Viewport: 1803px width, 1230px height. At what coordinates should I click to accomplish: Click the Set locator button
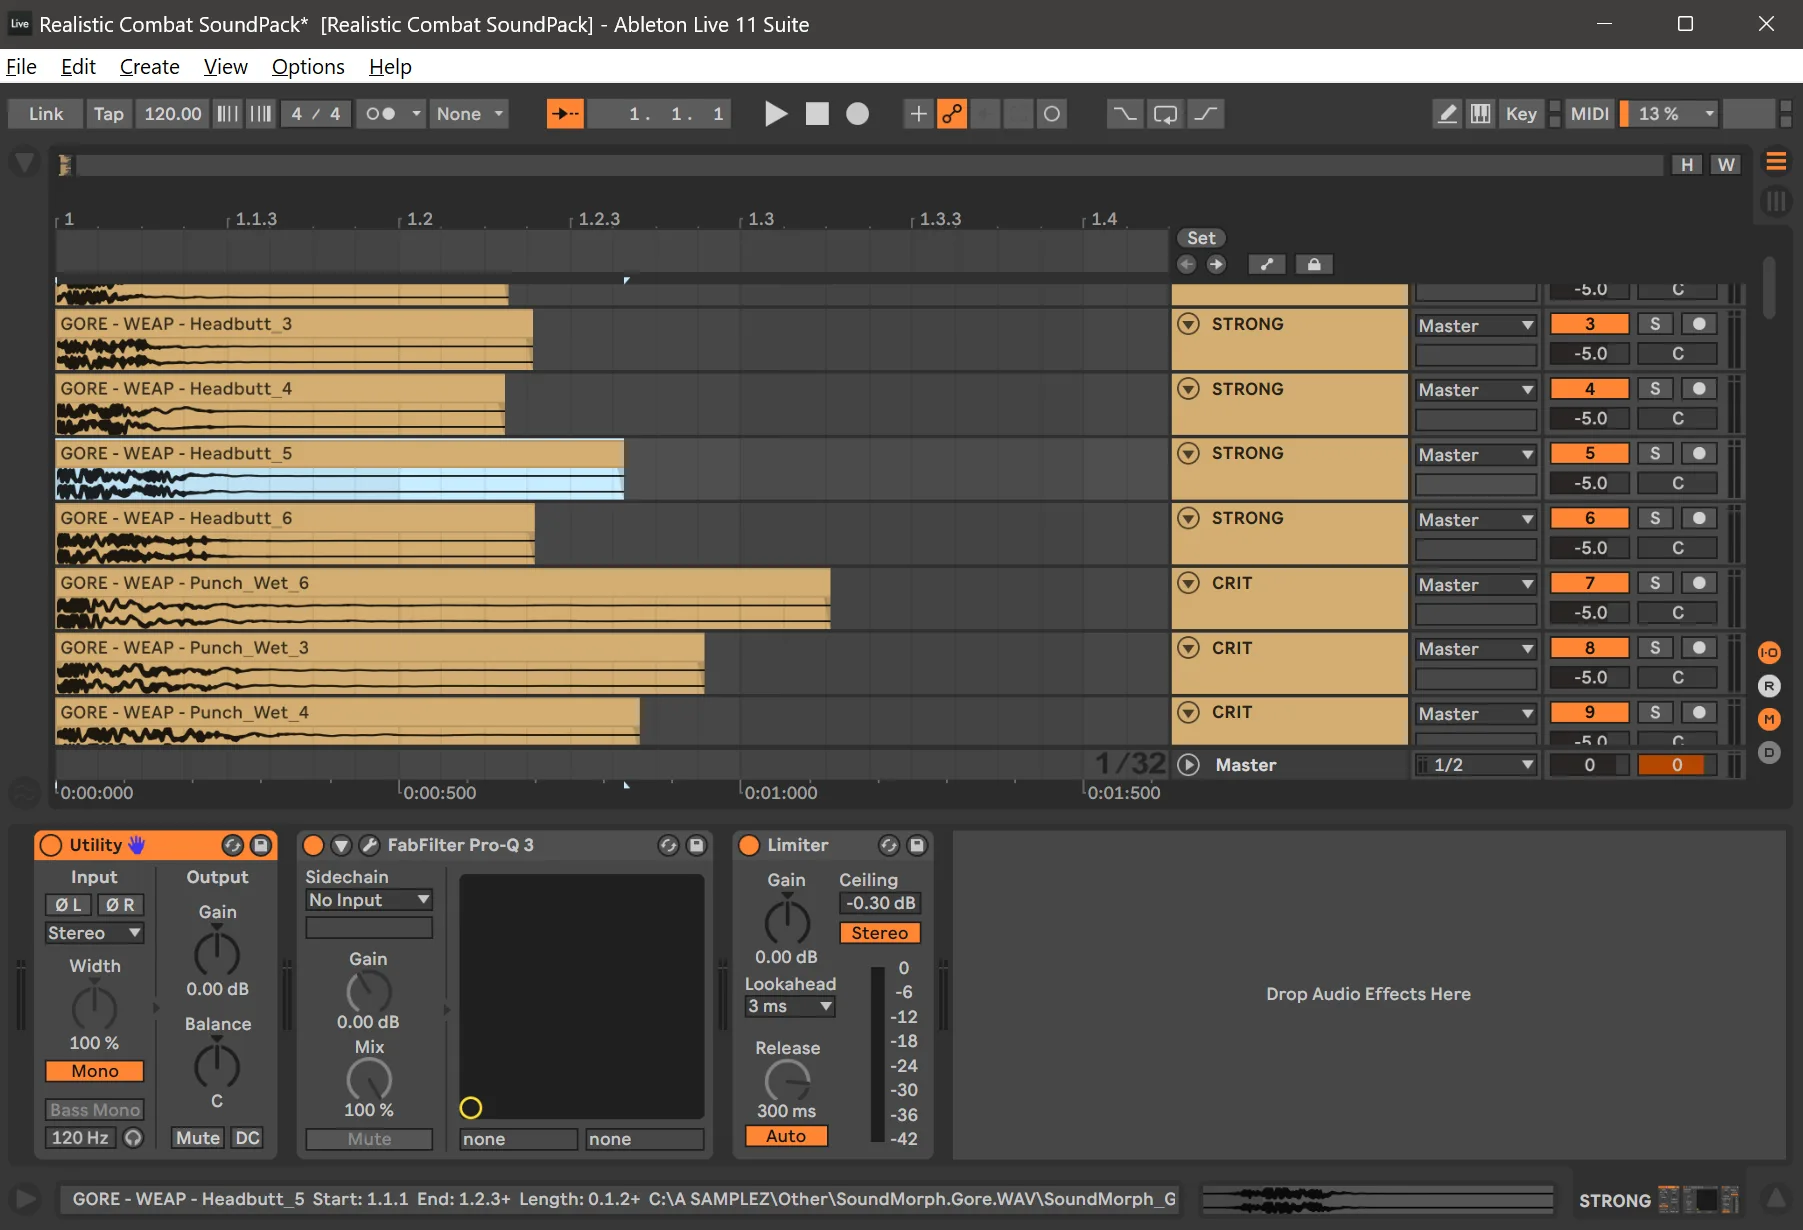click(1201, 238)
